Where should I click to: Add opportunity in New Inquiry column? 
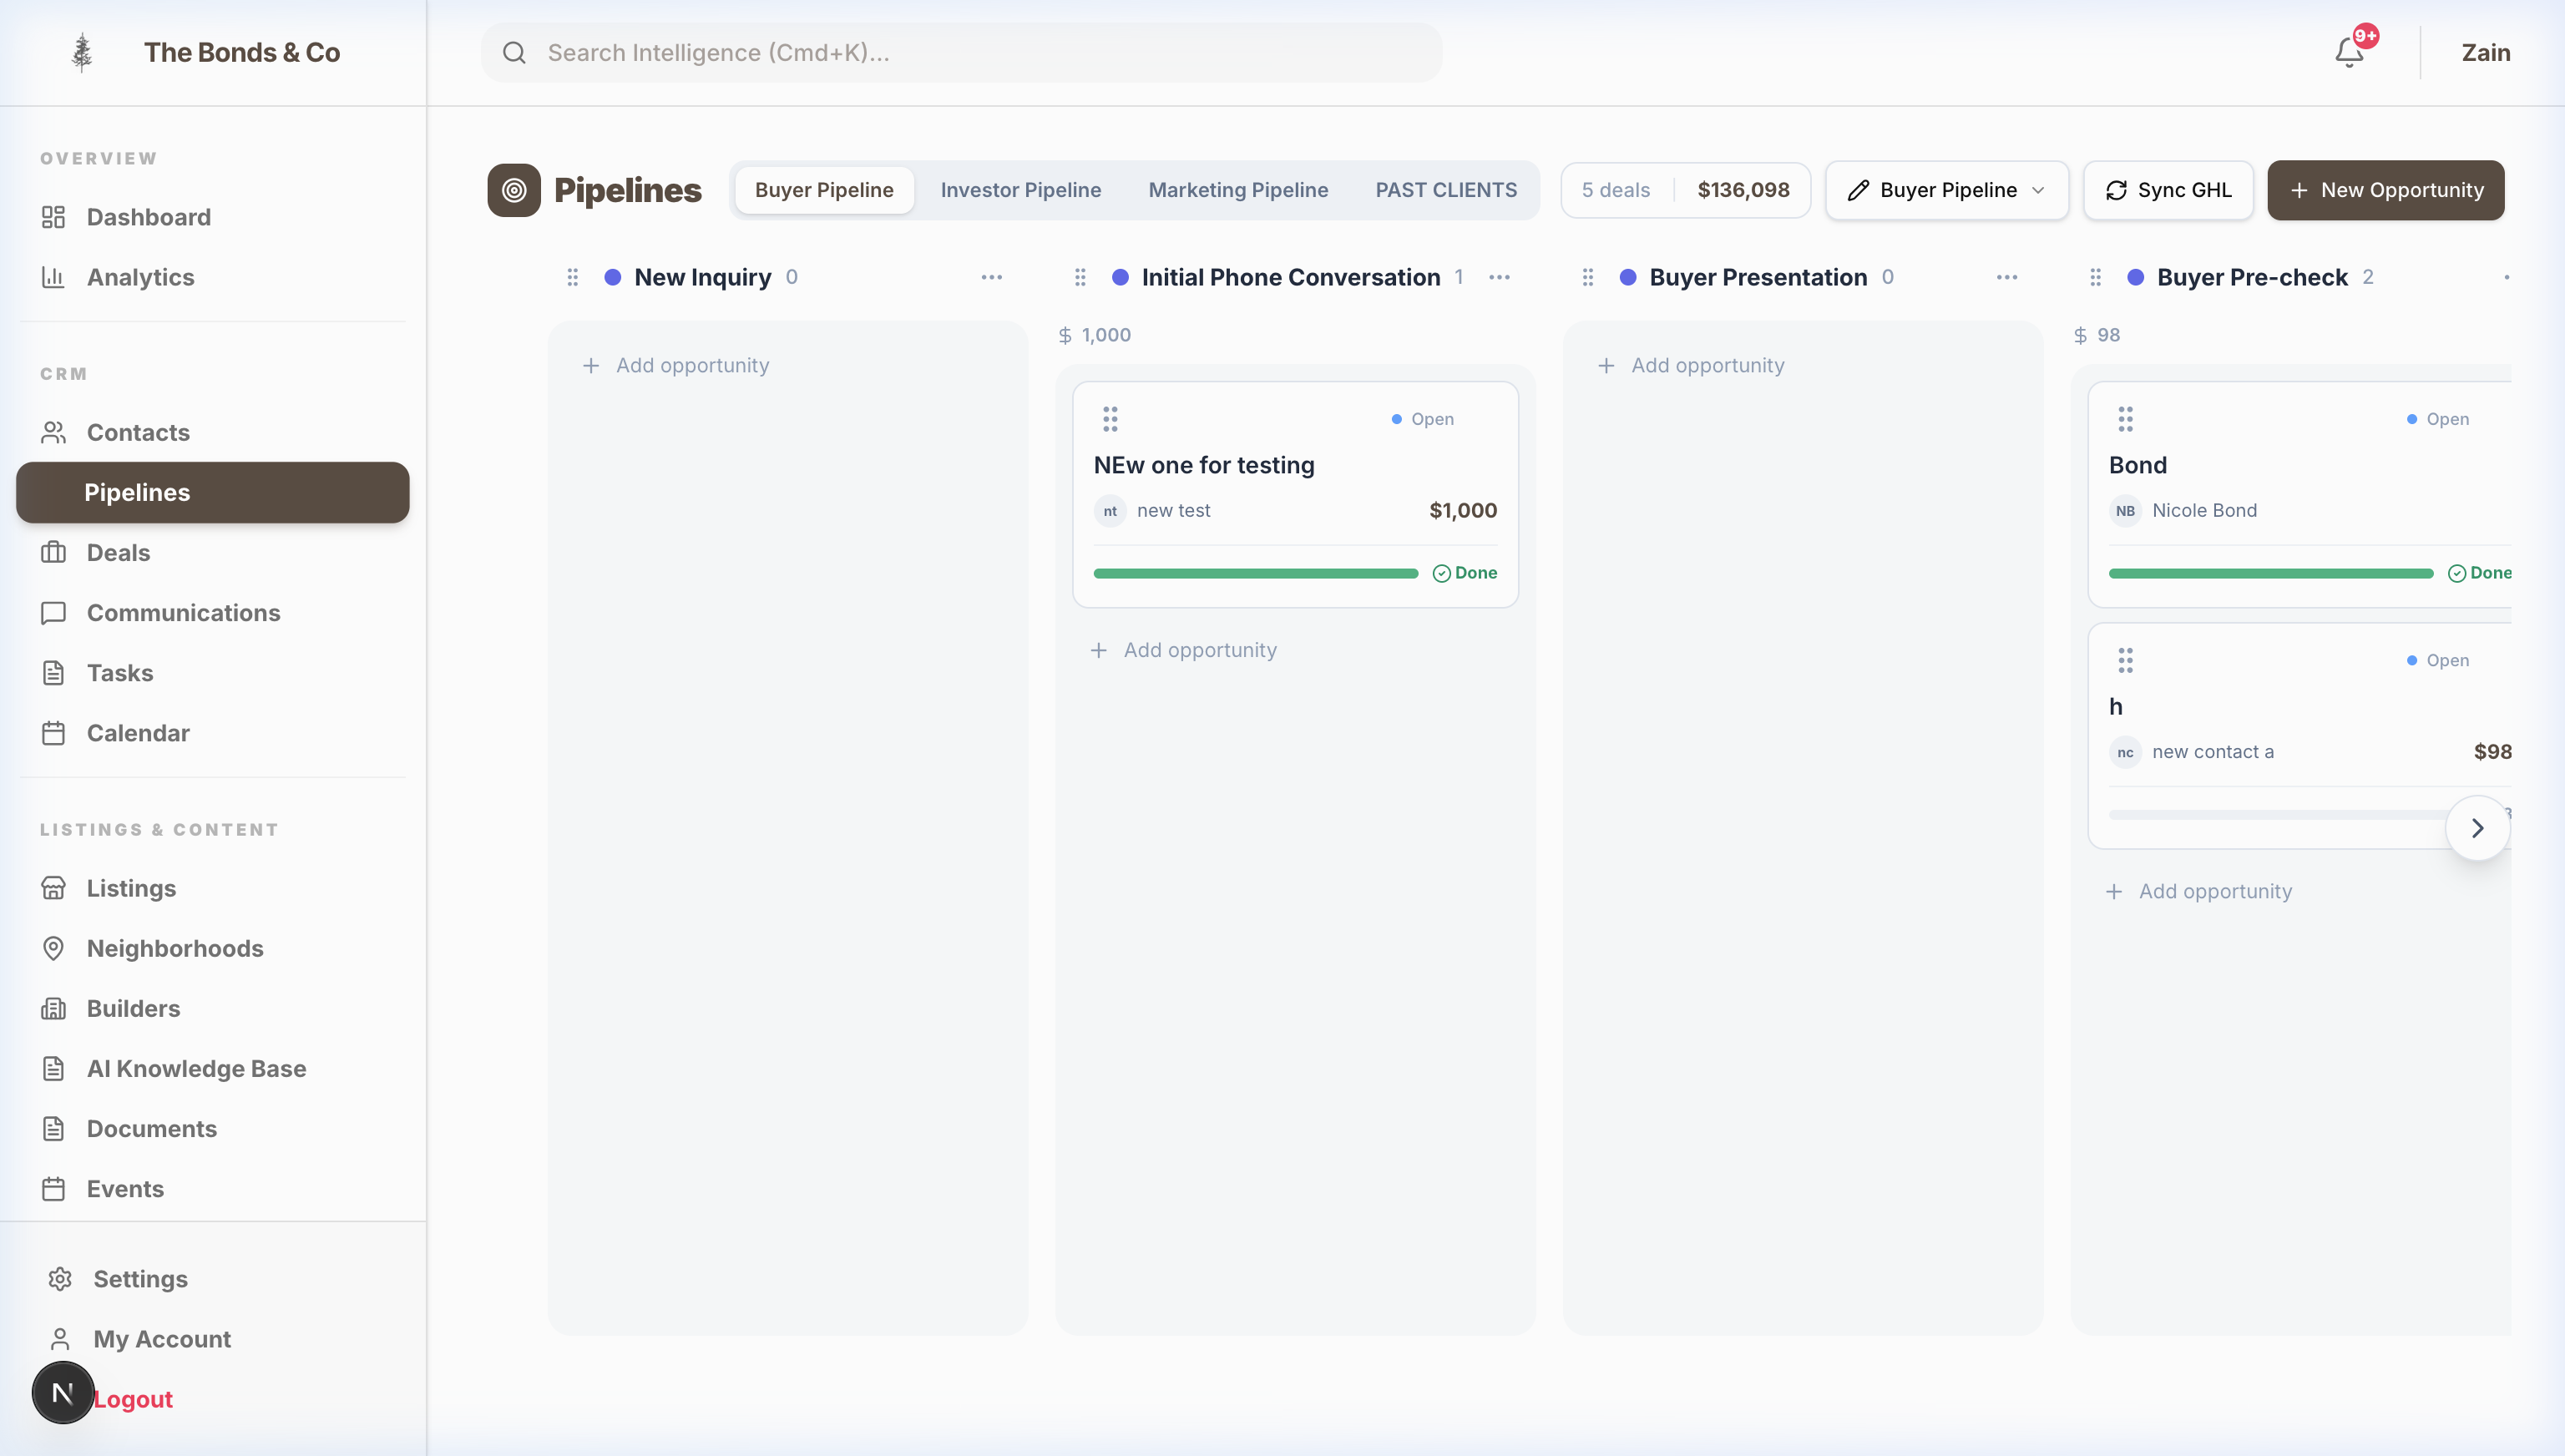pos(676,365)
